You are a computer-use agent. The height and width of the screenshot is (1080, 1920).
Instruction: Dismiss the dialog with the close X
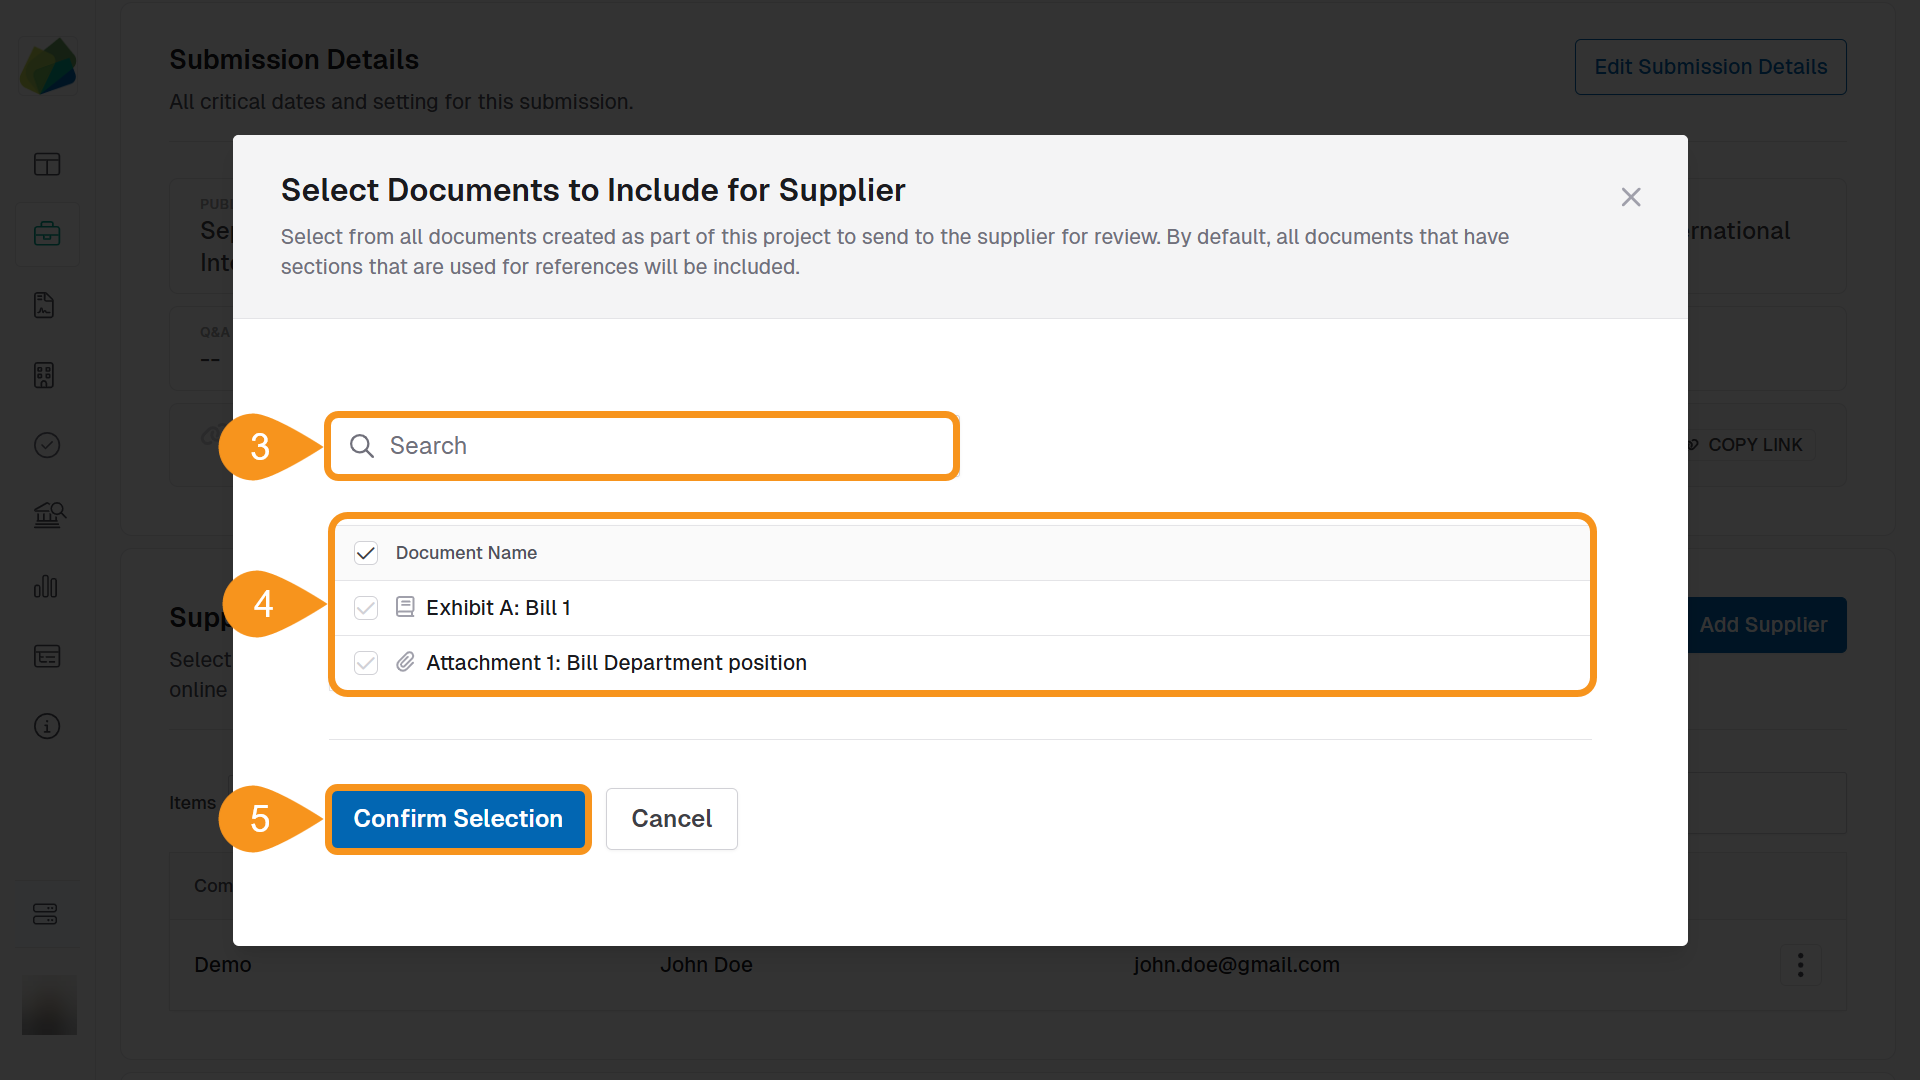[1631, 197]
